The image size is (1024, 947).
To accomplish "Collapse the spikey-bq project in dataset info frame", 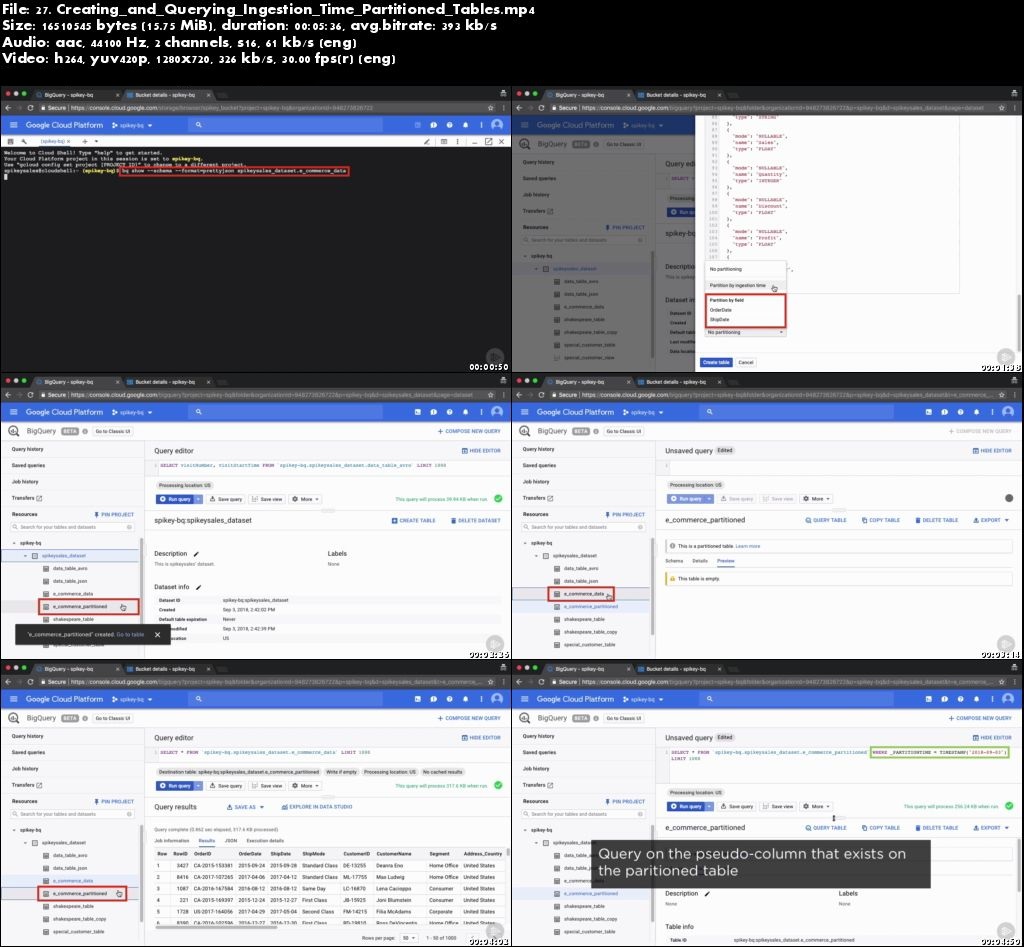I will pyautogui.click(x=14, y=543).
